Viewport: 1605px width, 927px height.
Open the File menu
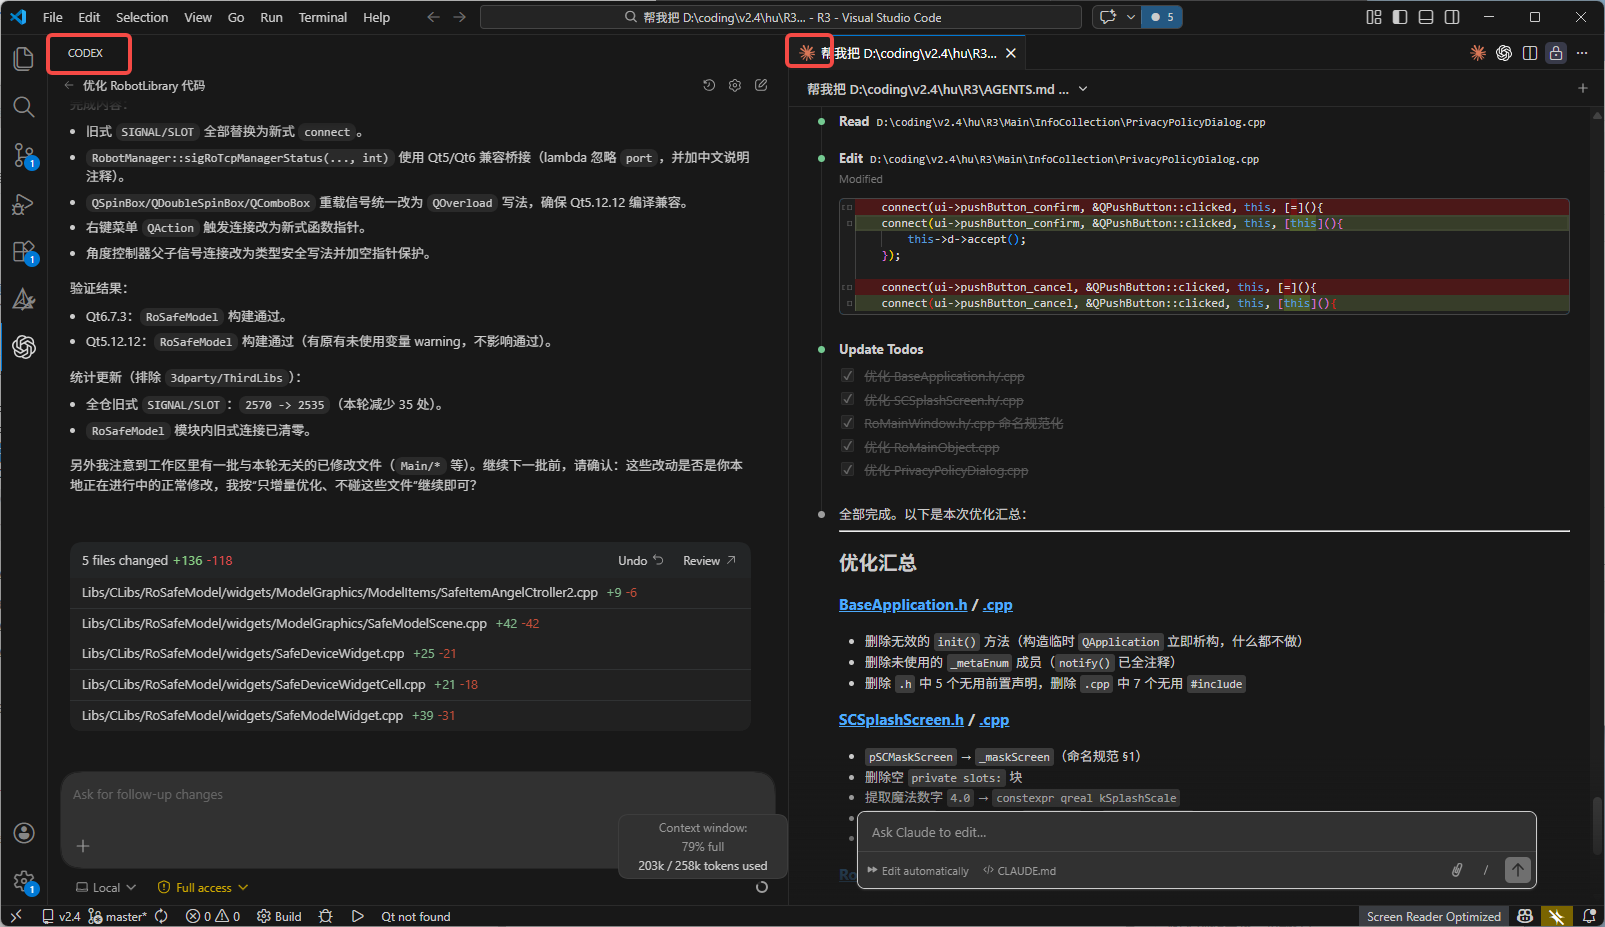click(53, 17)
